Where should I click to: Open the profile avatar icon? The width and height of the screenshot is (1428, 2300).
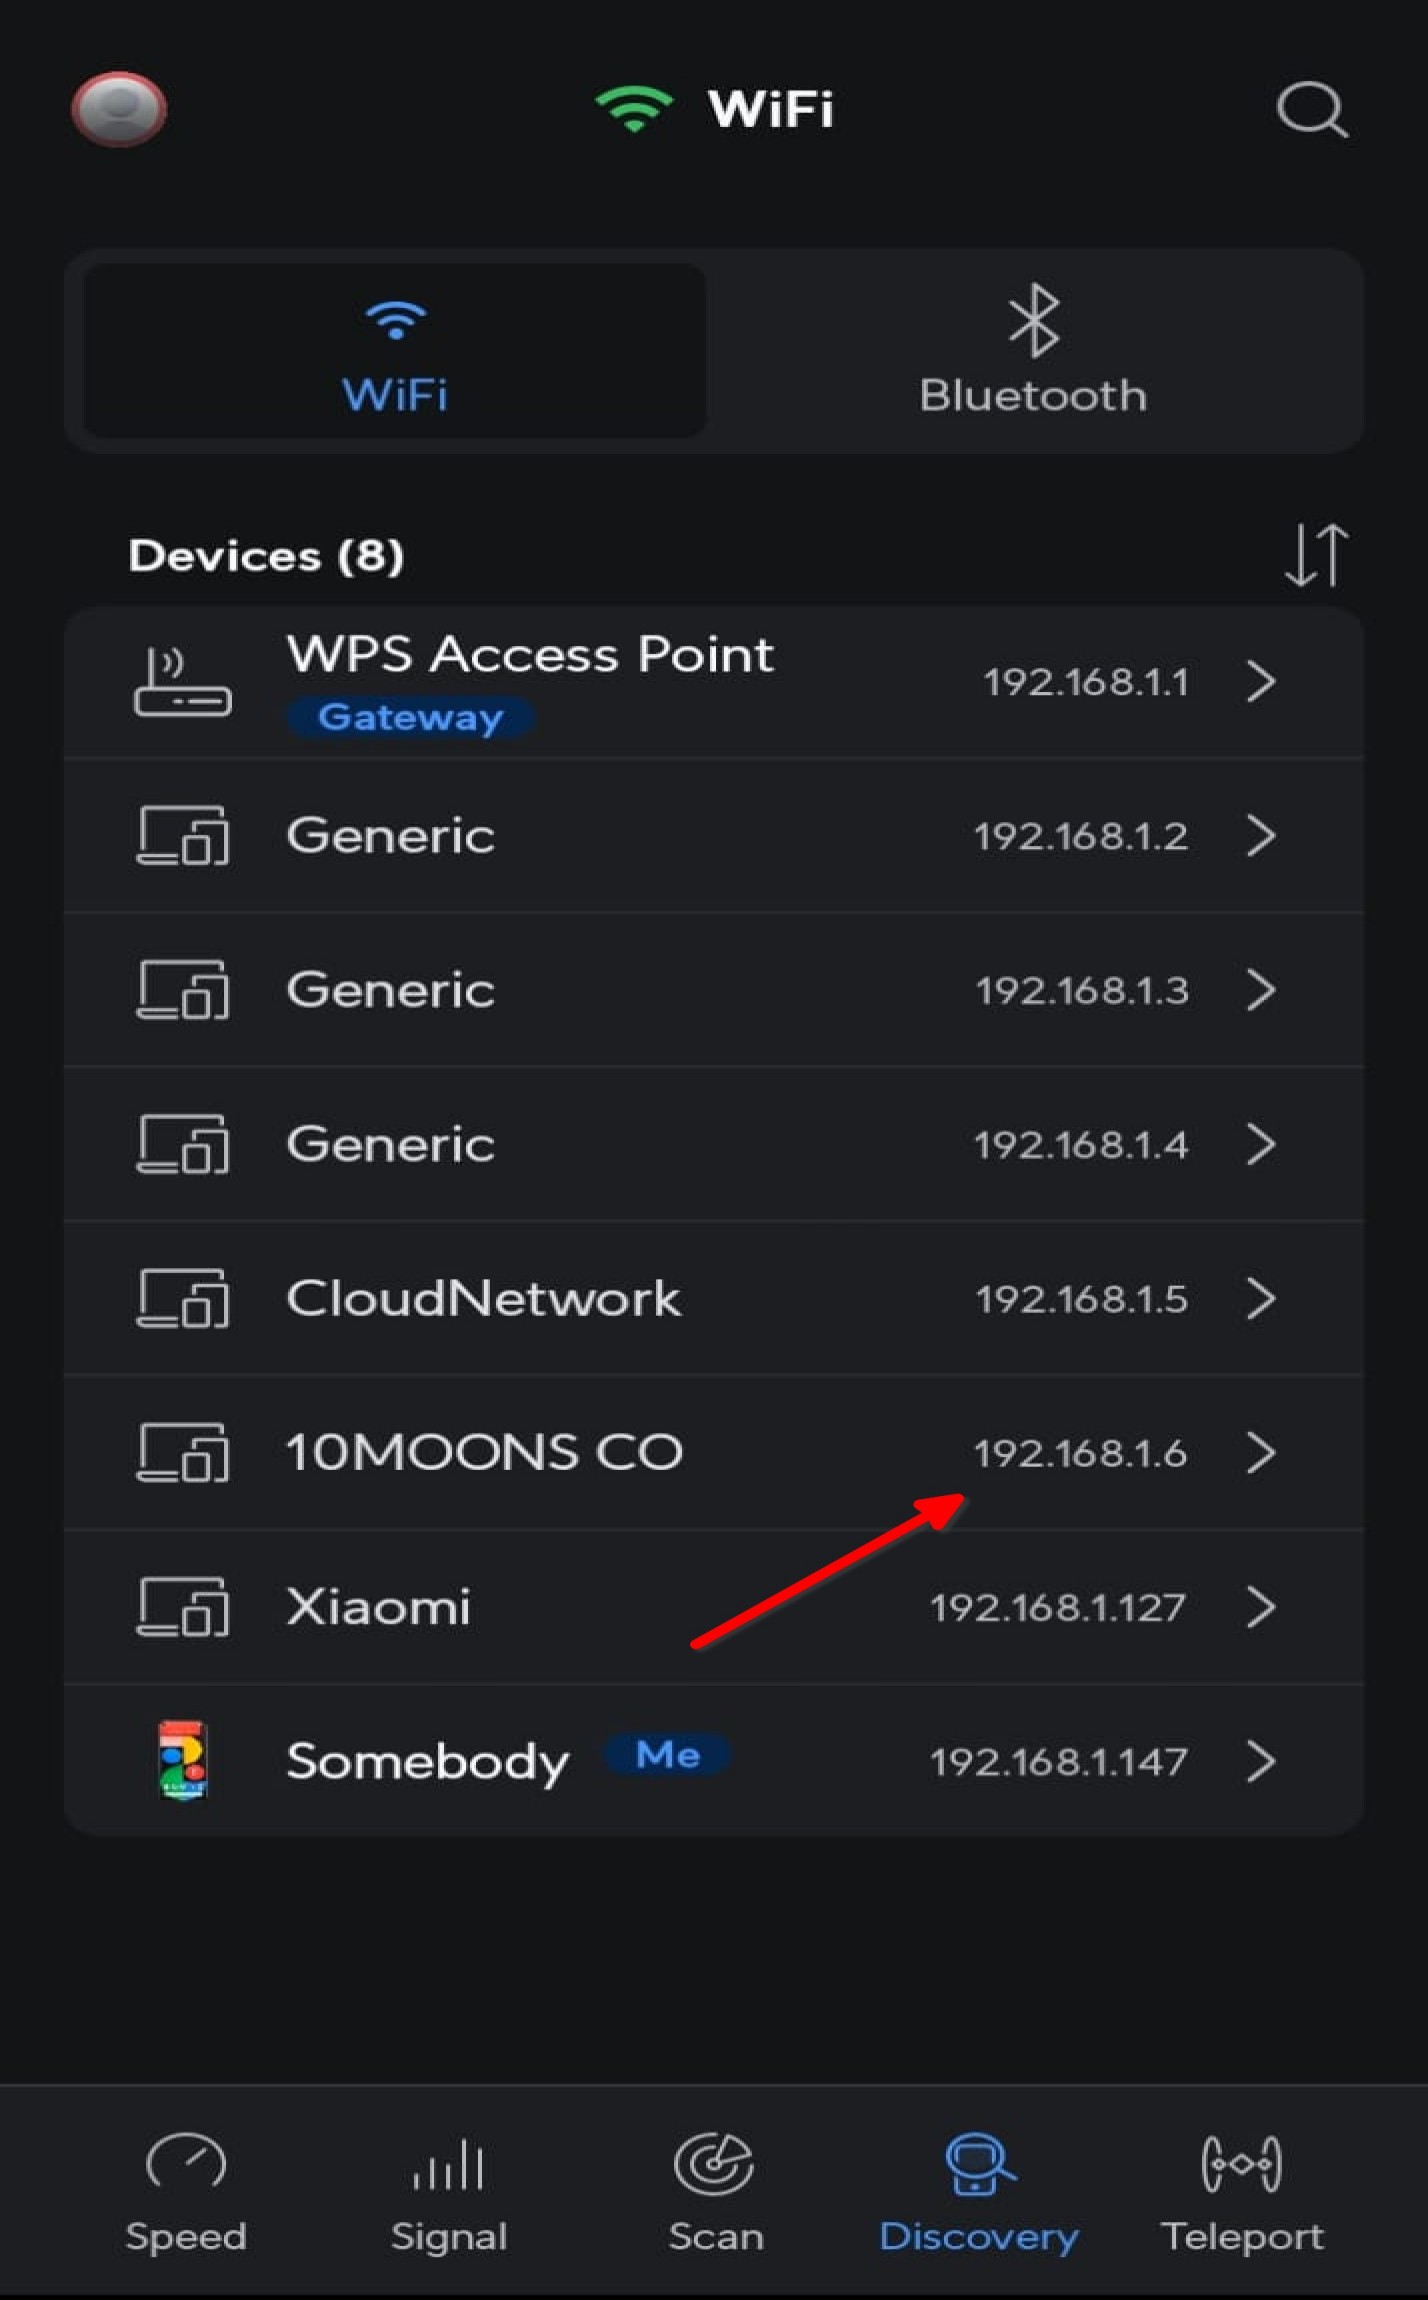(x=119, y=109)
